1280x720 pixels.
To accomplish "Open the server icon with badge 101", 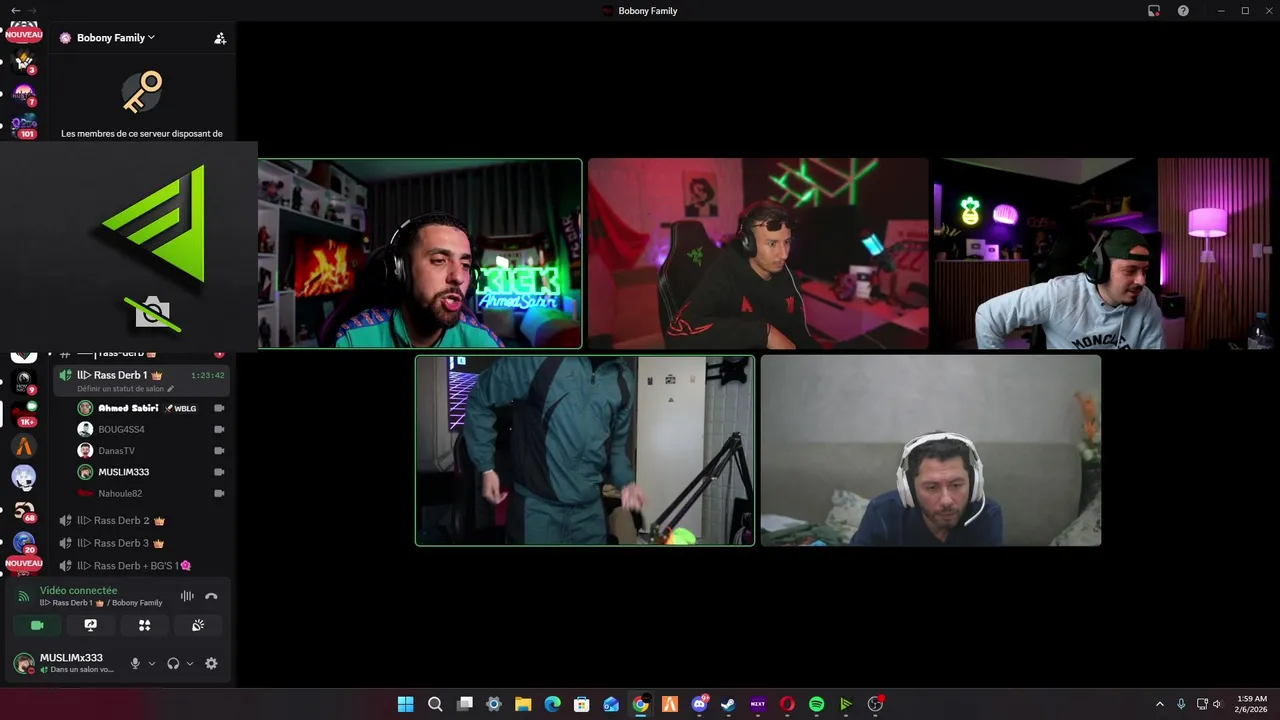I will [24, 126].
